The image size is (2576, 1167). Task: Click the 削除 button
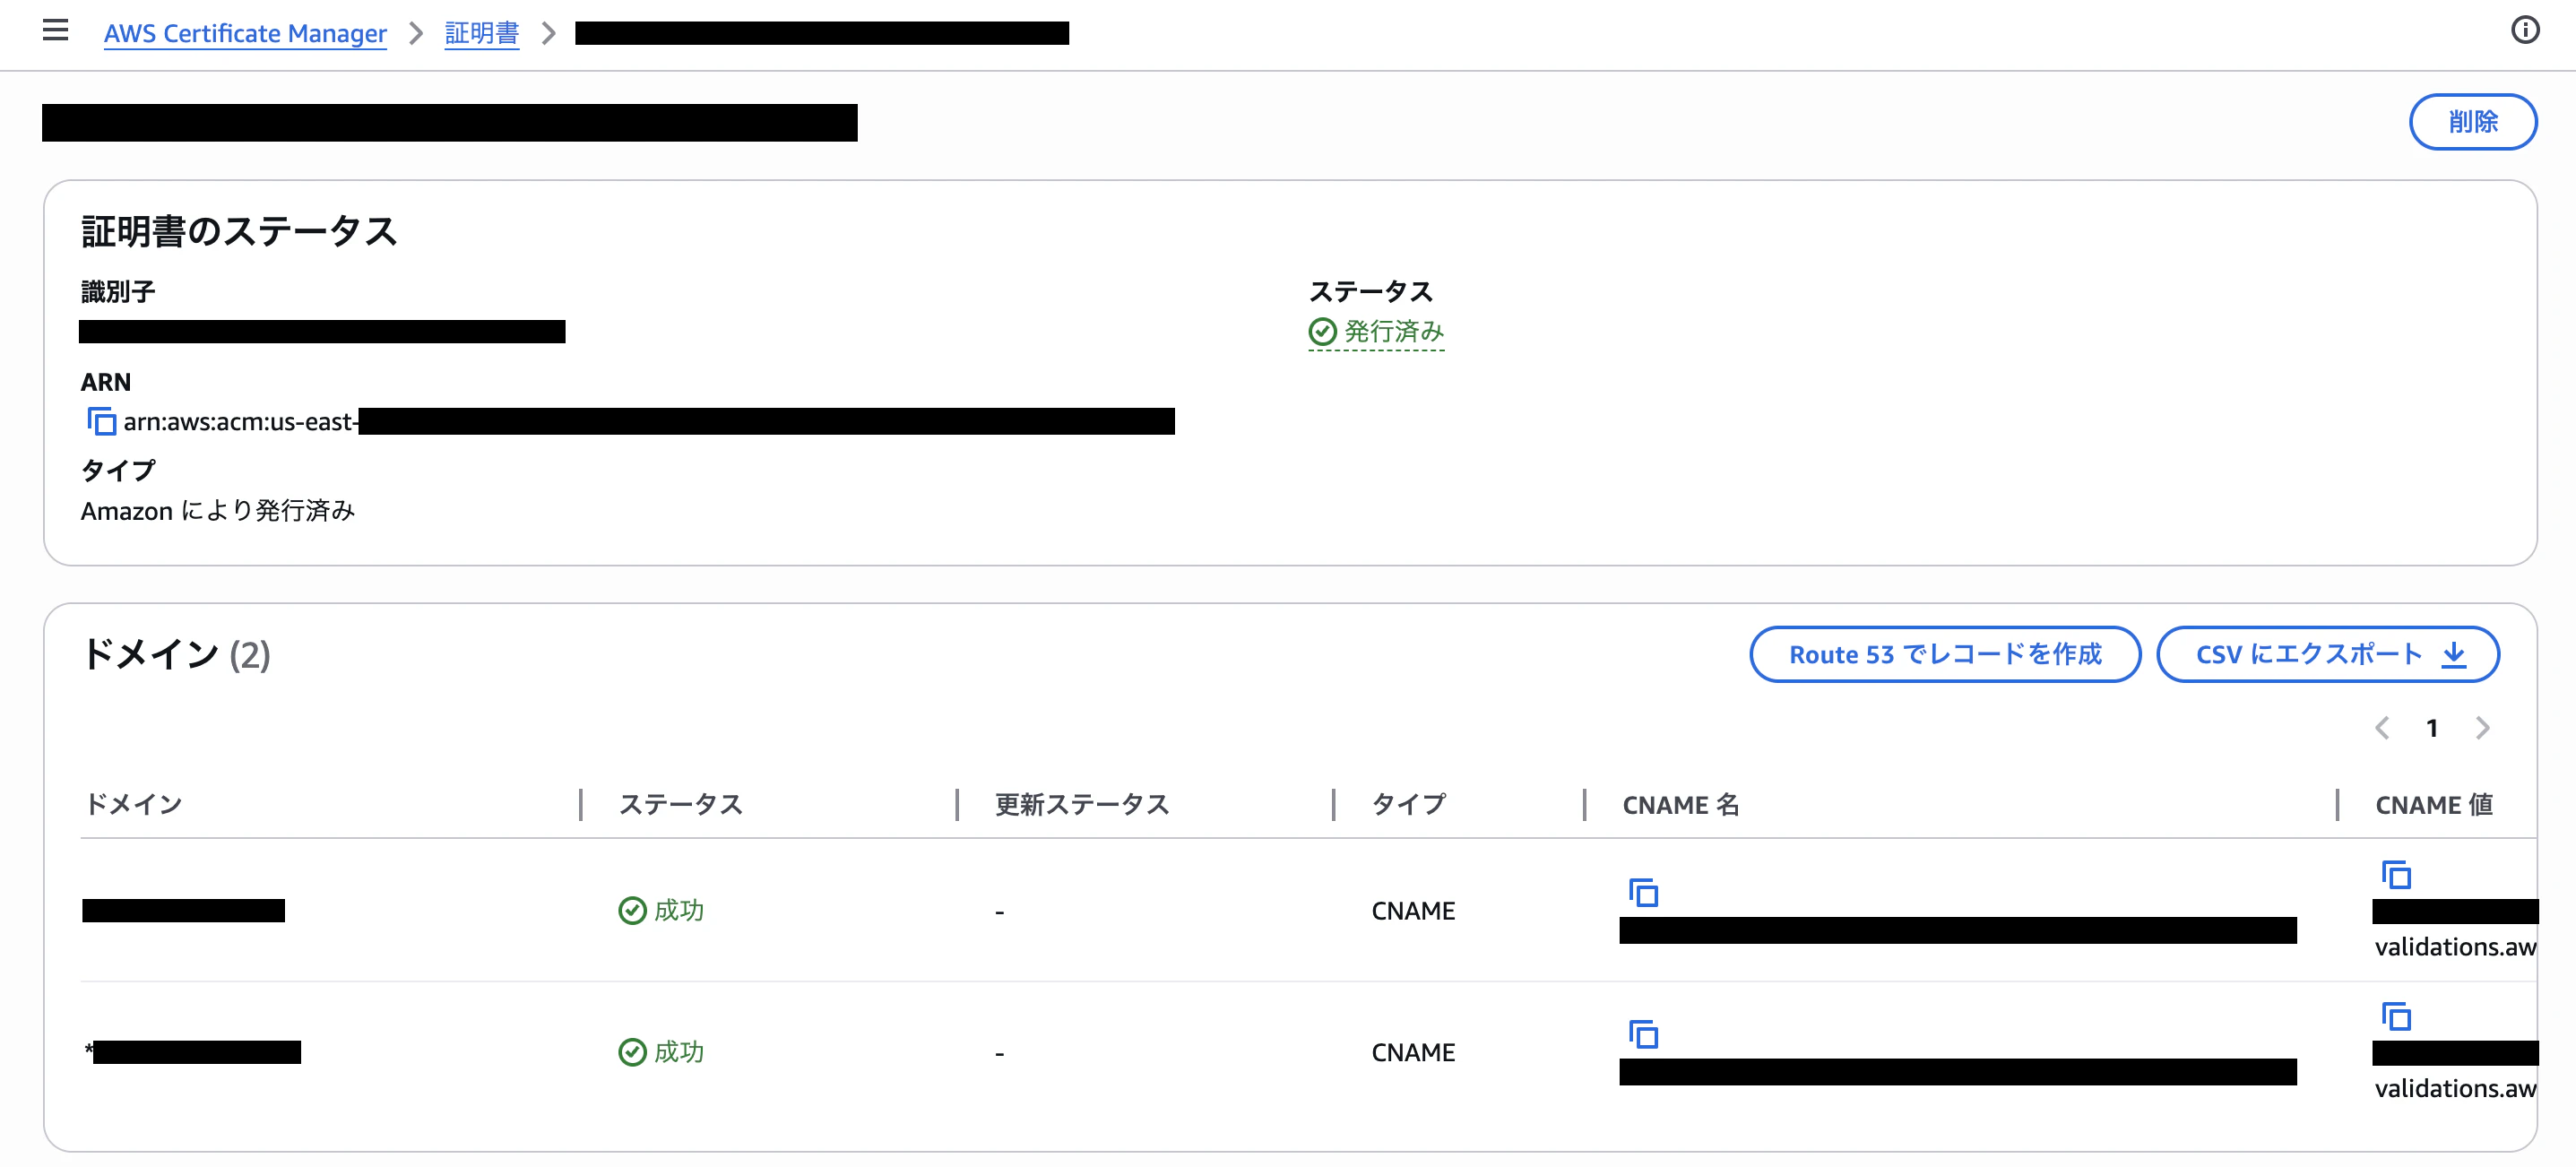tap(2473, 122)
